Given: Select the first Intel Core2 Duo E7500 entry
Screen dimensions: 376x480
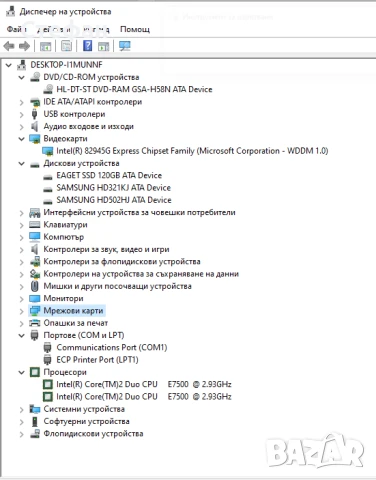Looking at the screenshot, I should 144,384.
